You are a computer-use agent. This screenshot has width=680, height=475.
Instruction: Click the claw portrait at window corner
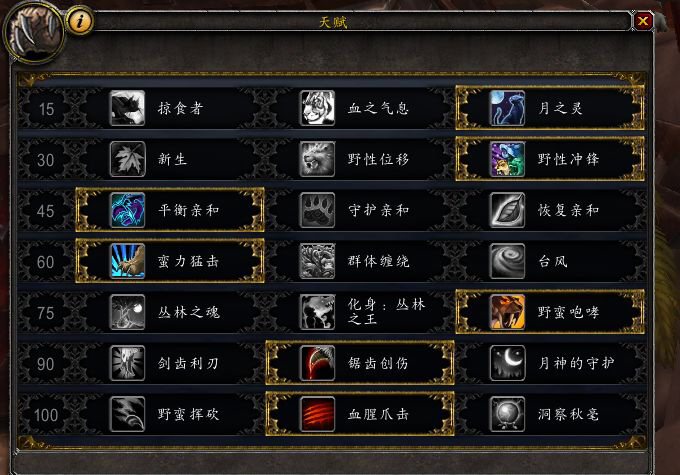pyautogui.click(x=33, y=33)
